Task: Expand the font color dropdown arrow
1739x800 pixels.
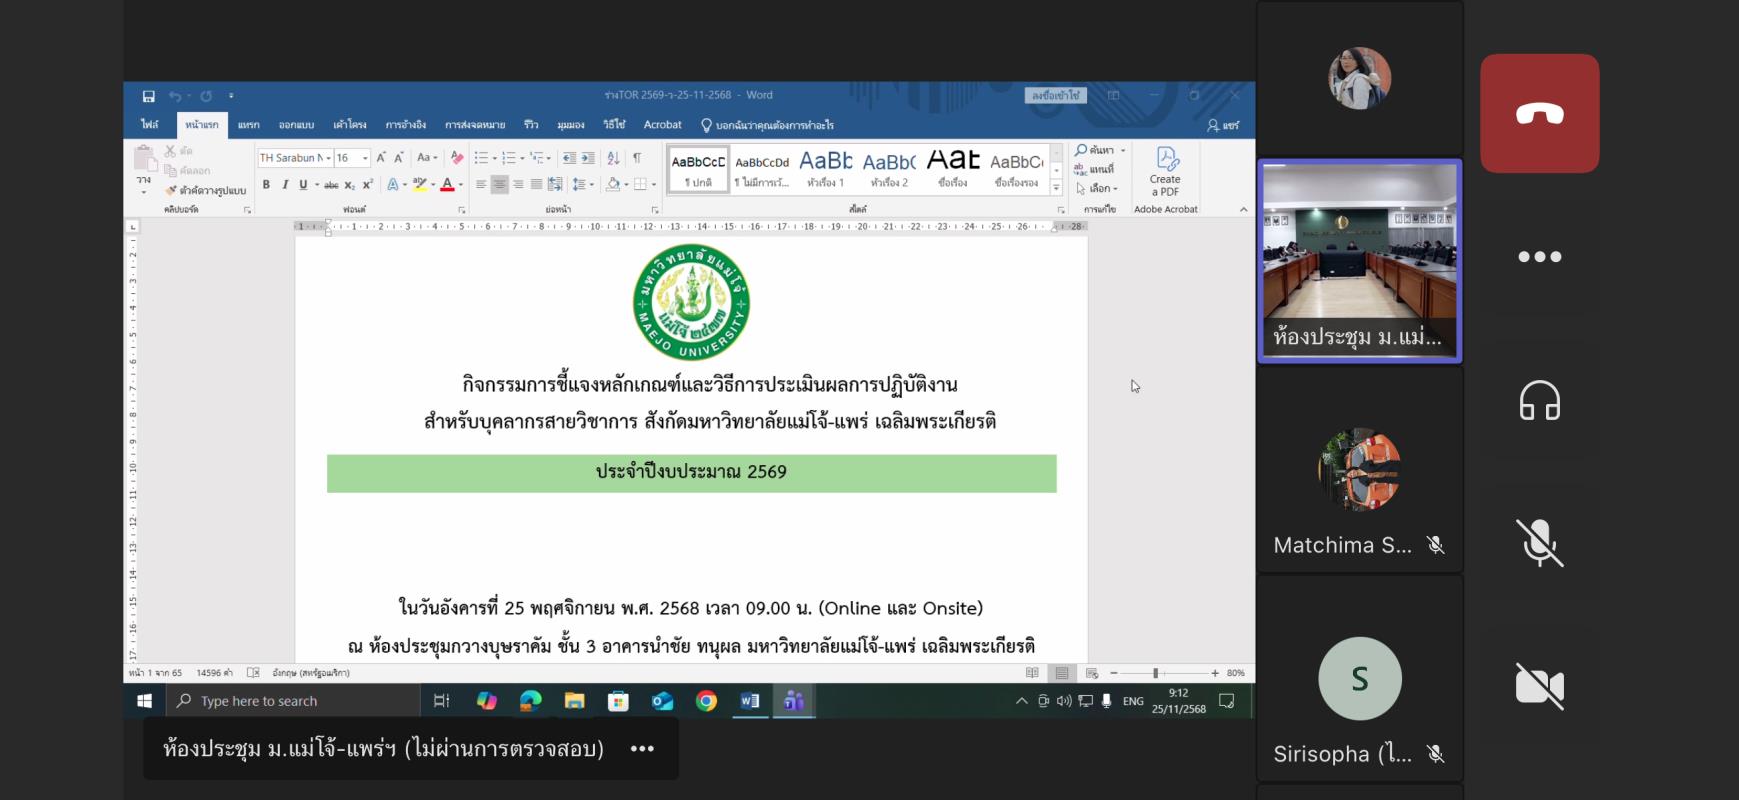Action: click(460, 185)
